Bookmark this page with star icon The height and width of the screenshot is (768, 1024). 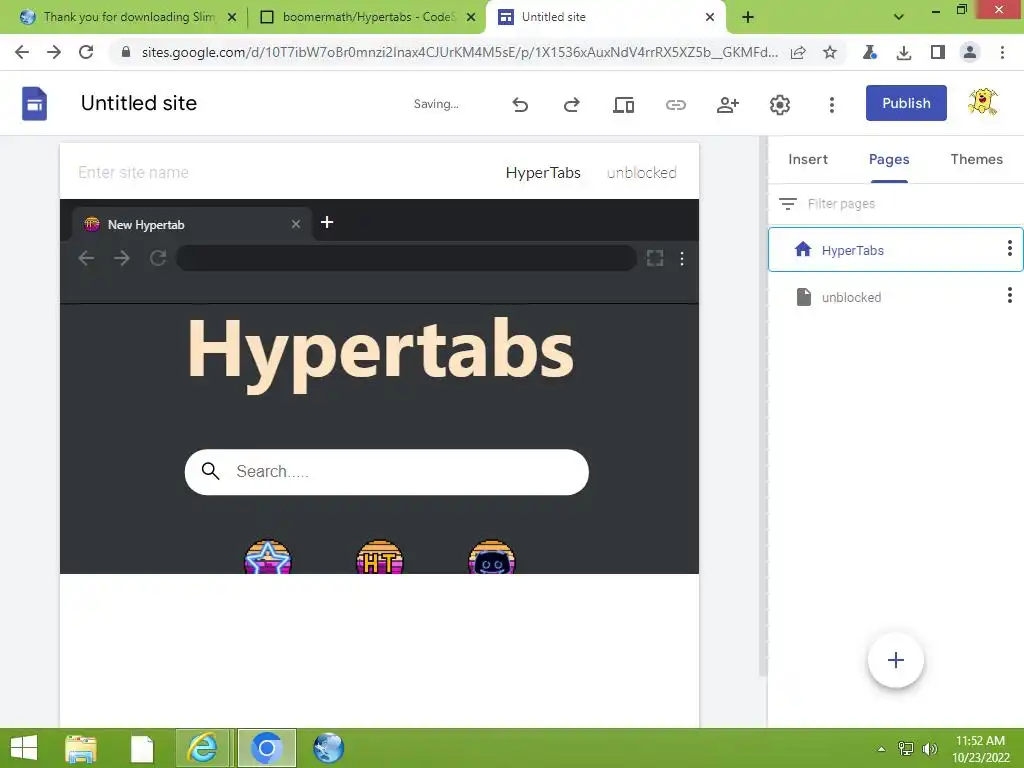point(829,52)
